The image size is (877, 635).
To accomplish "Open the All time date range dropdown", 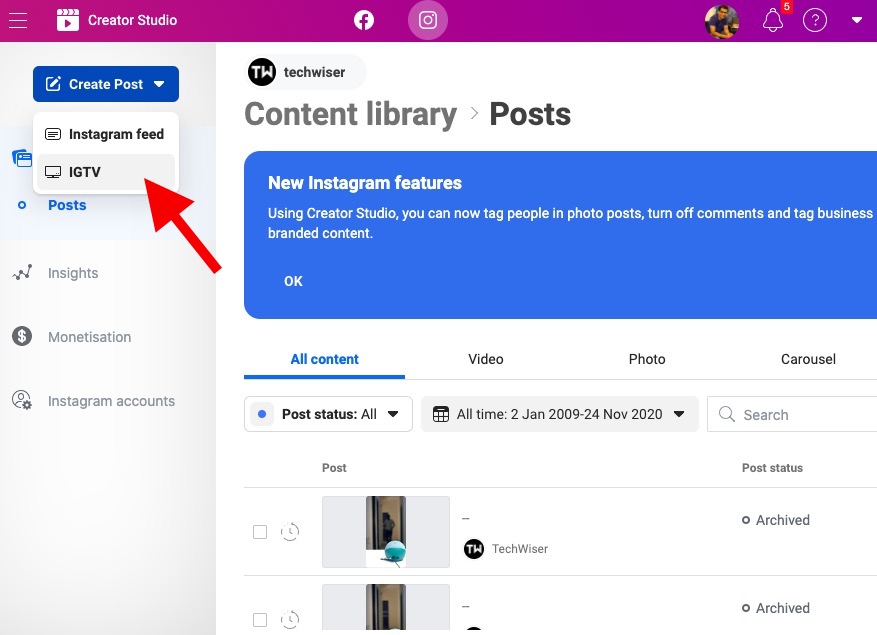I will click(559, 414).
